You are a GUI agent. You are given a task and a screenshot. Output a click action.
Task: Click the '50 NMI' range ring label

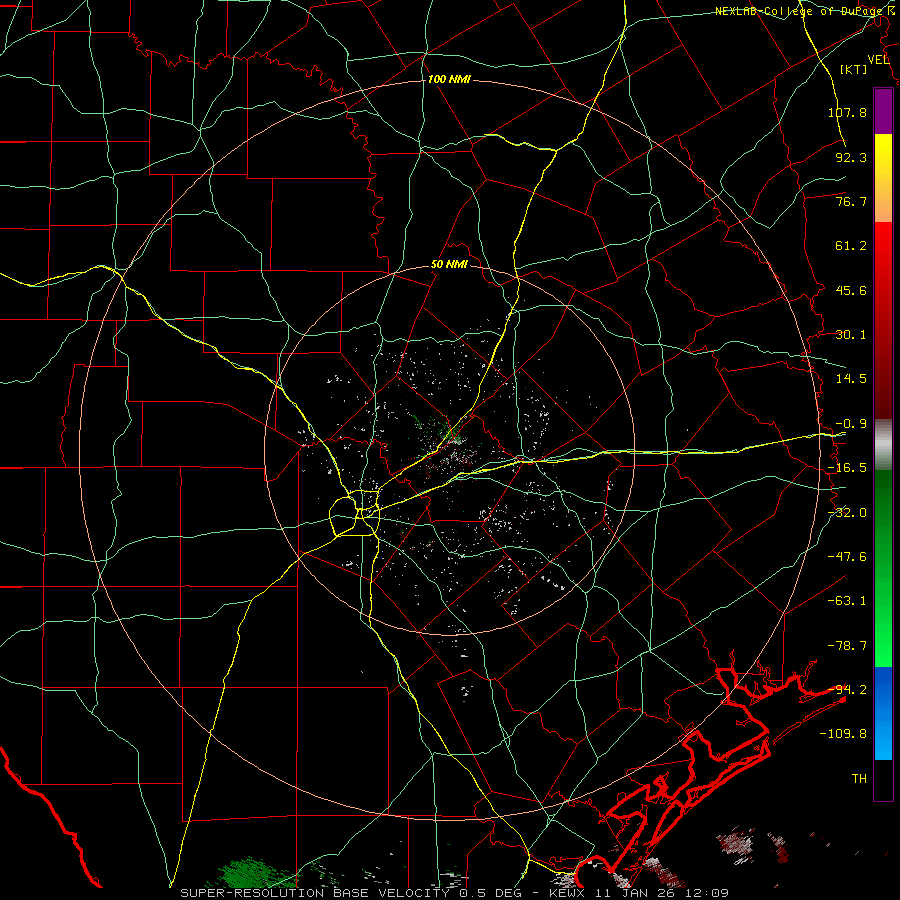pyautogui.click(x=449, y=265)
